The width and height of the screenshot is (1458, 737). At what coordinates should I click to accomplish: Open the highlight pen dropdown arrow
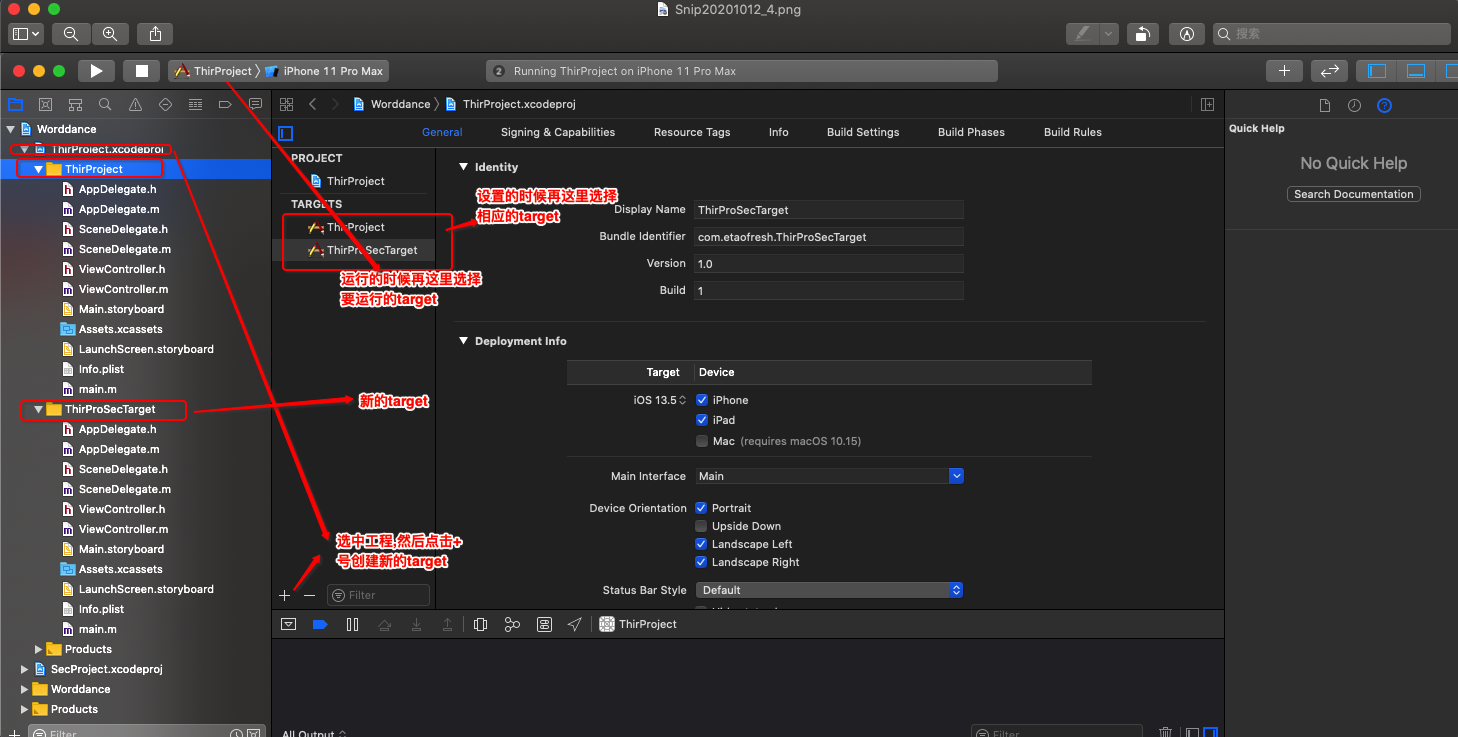click(1108, 33)
